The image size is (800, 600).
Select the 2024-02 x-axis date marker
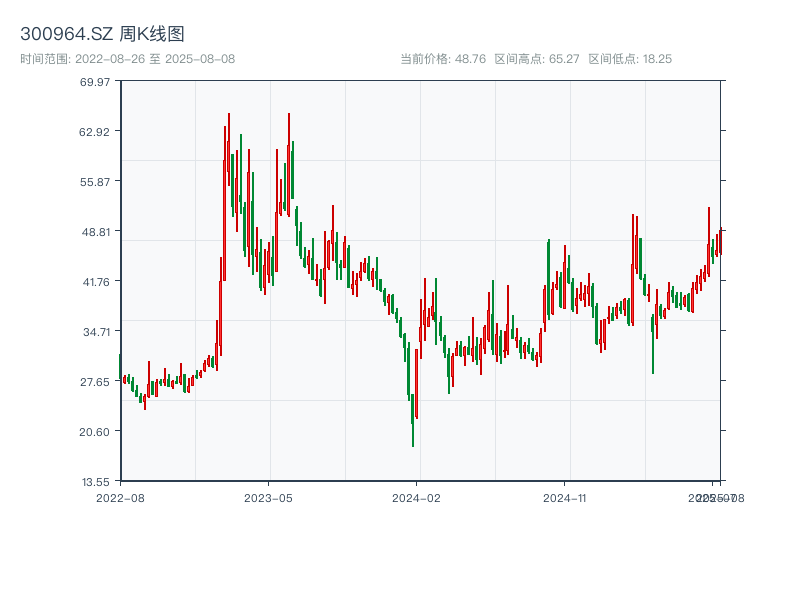pos(417,497)
